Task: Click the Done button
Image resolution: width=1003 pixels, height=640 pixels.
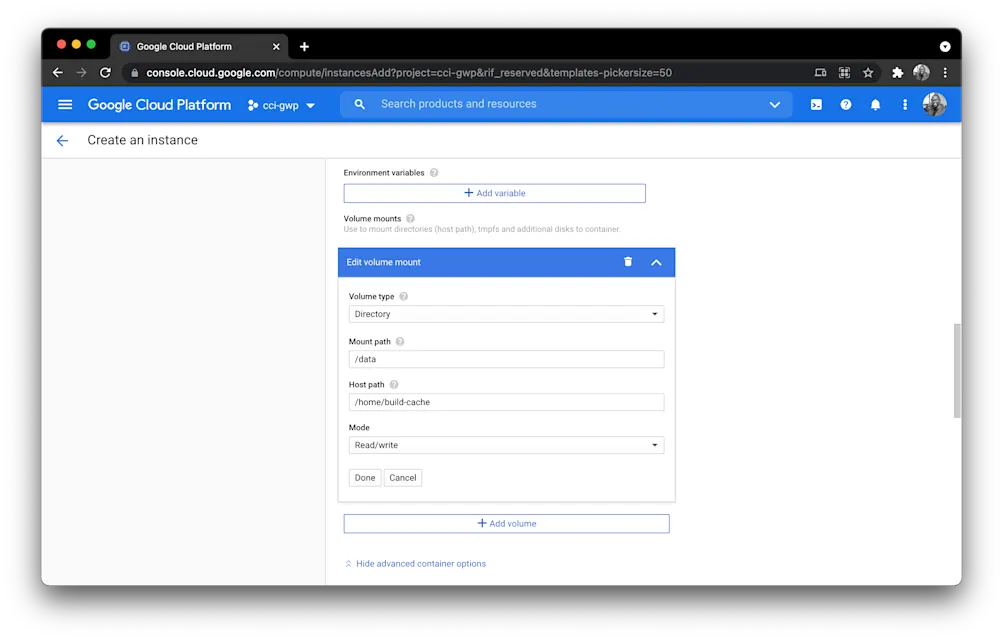Action: coord(364,477)
